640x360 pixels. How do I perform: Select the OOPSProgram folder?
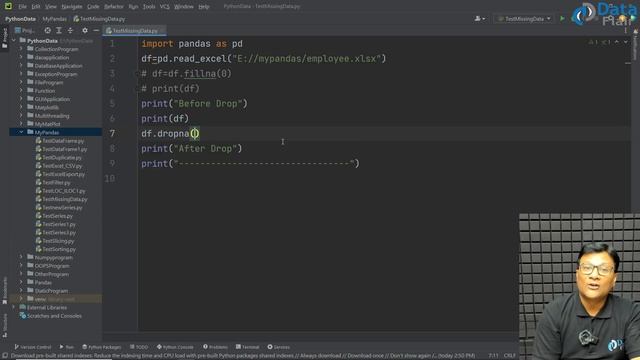51,266
